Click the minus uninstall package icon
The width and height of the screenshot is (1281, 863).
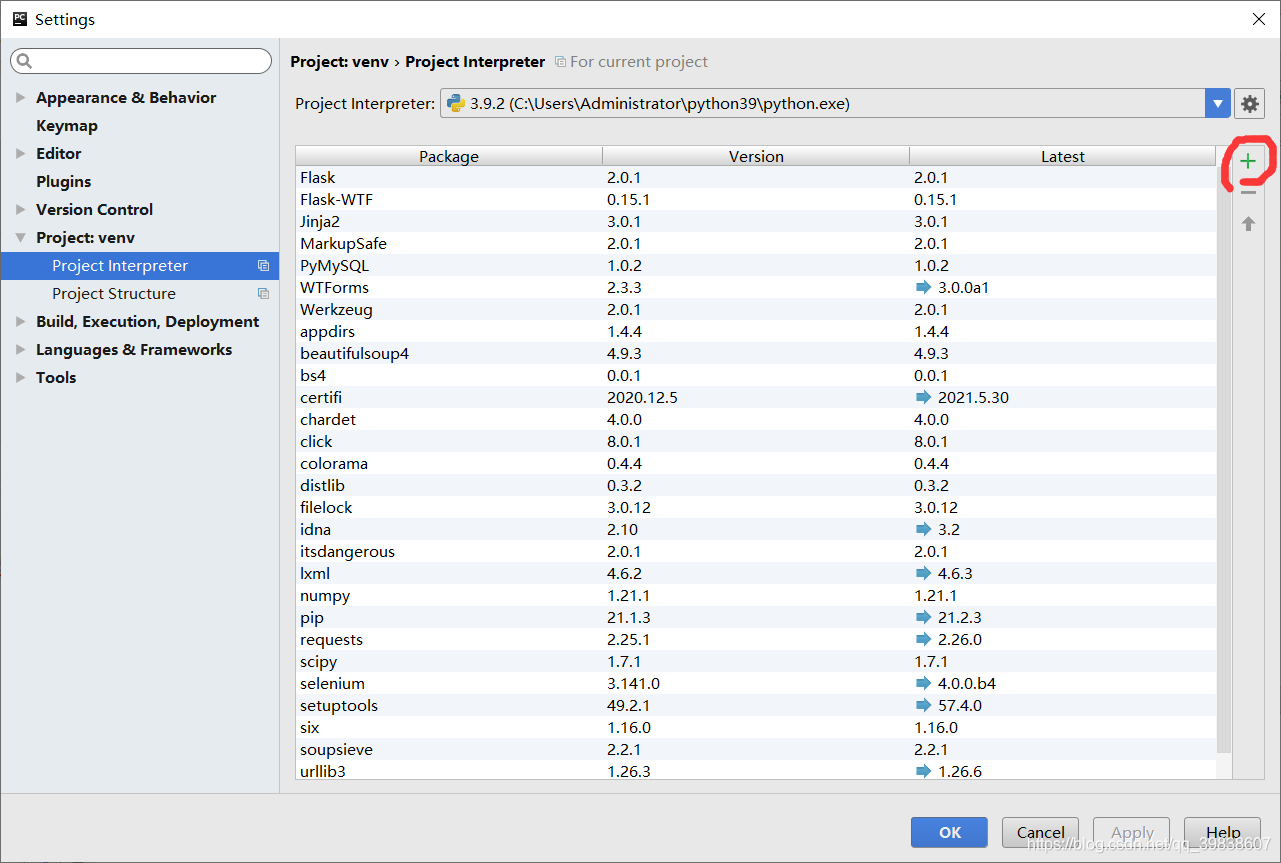1248,192
